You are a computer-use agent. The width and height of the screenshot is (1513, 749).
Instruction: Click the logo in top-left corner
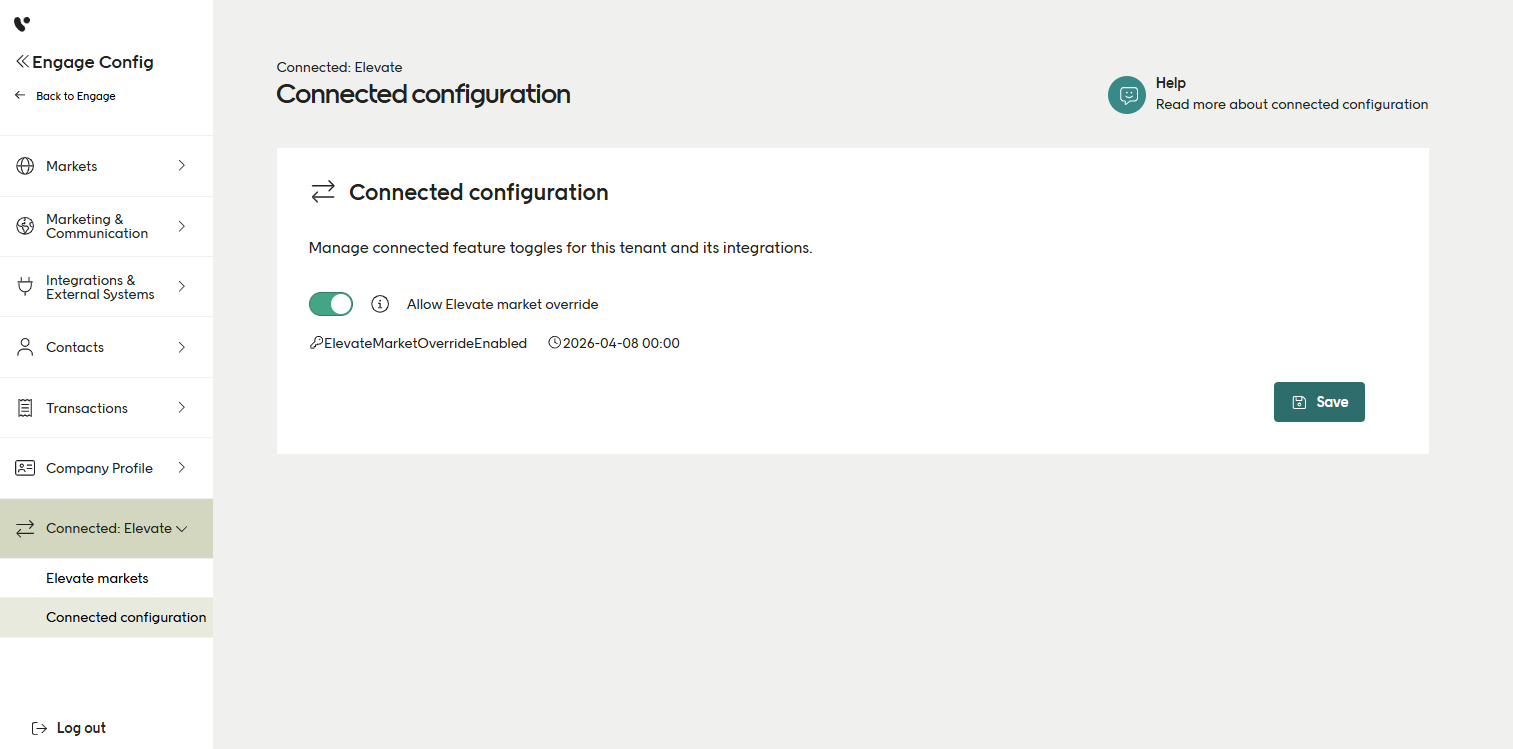22,23
